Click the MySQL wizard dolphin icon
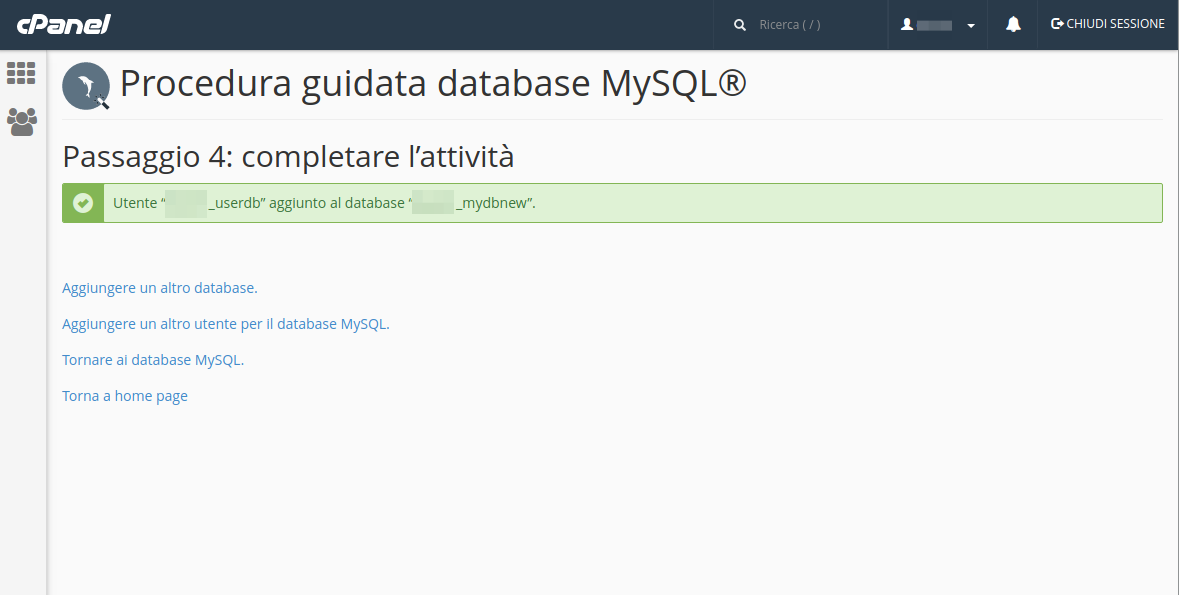Screen dimensions: 1179x595 click(x=86, y=86)
